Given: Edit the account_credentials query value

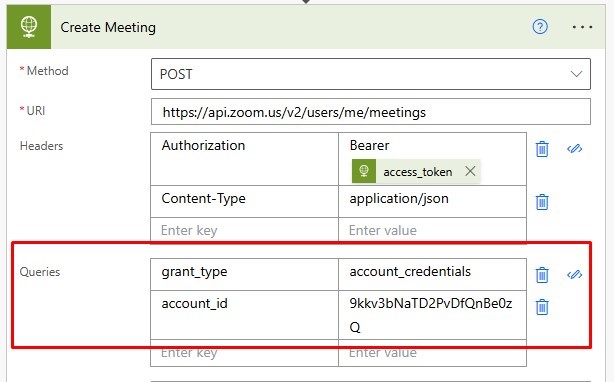Looking at the screenshot, I should point(432,274).
